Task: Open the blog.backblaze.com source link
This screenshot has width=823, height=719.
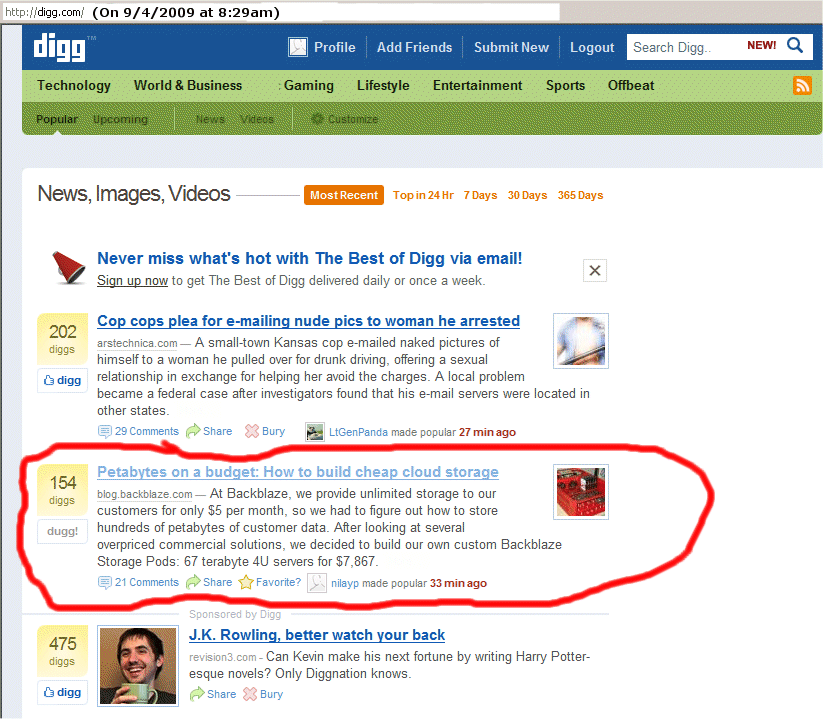Action: pyautogui.click(x=144, y=494)
